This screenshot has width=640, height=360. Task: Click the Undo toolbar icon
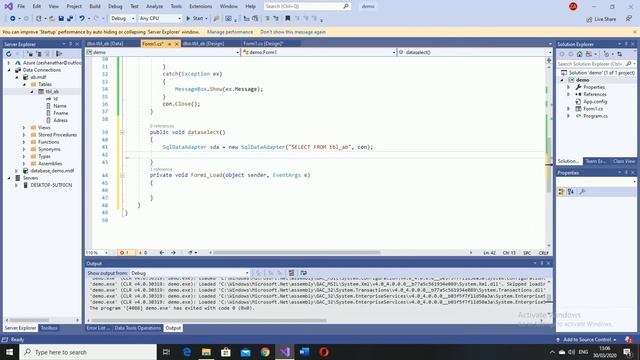tap(82, 18)
